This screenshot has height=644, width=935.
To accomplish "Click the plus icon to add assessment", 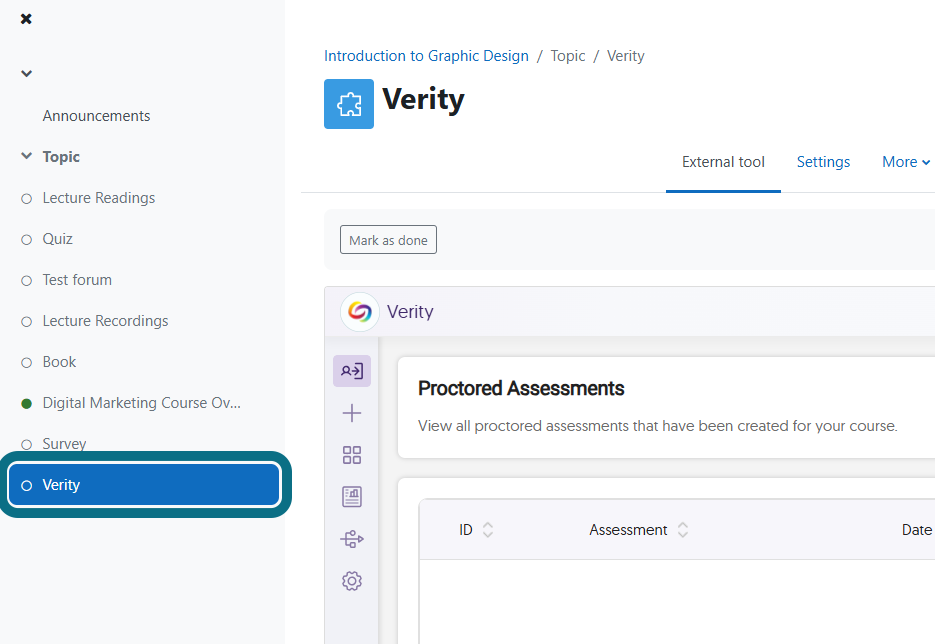I will (352, 413).
